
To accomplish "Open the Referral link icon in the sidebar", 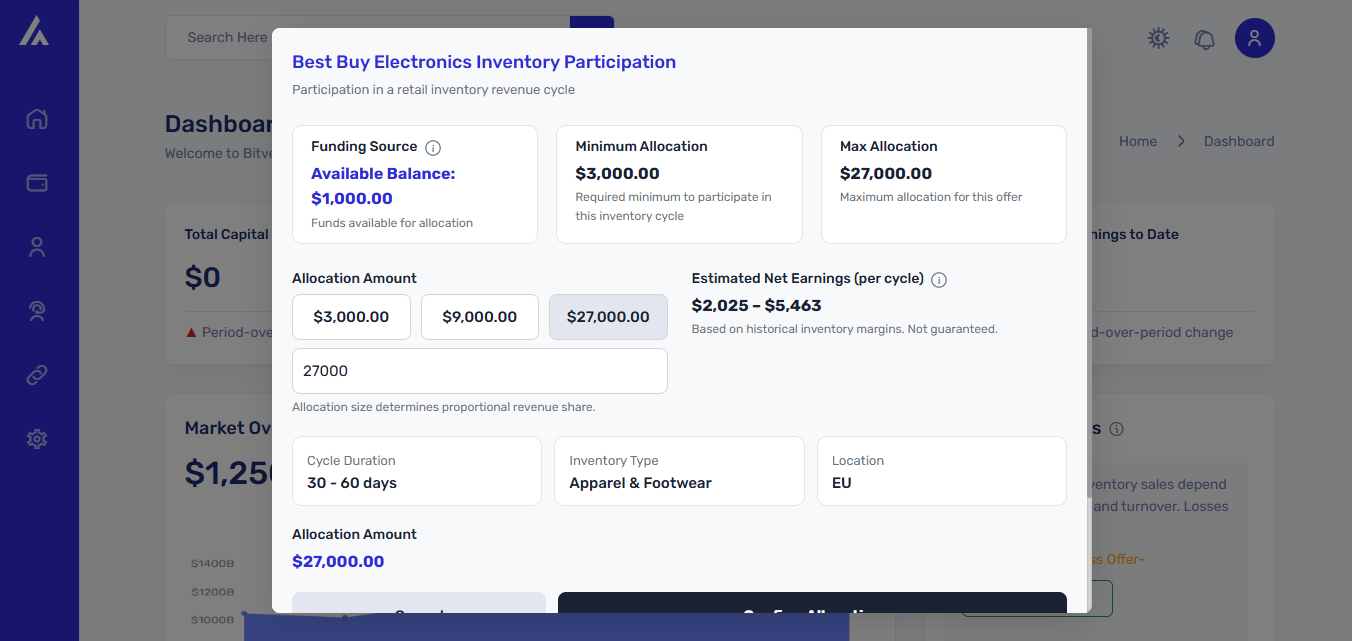I will point(36,374).
